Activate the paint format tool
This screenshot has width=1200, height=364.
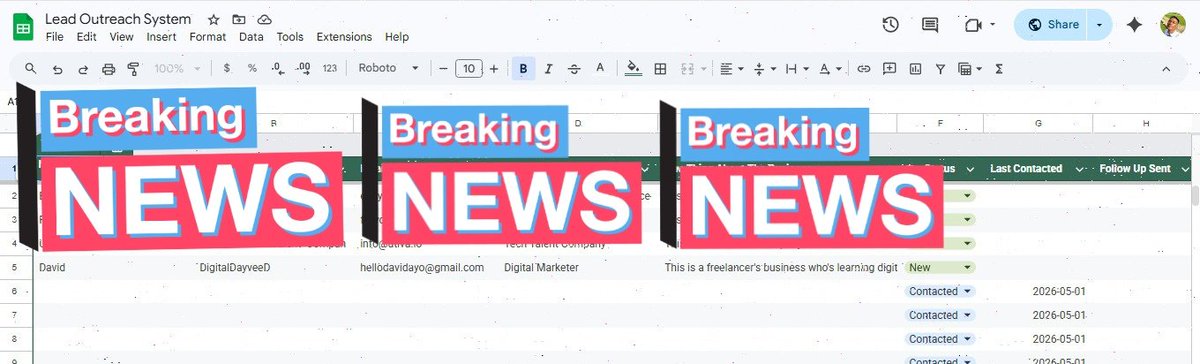pyautogui.click(x=133, y=69)
